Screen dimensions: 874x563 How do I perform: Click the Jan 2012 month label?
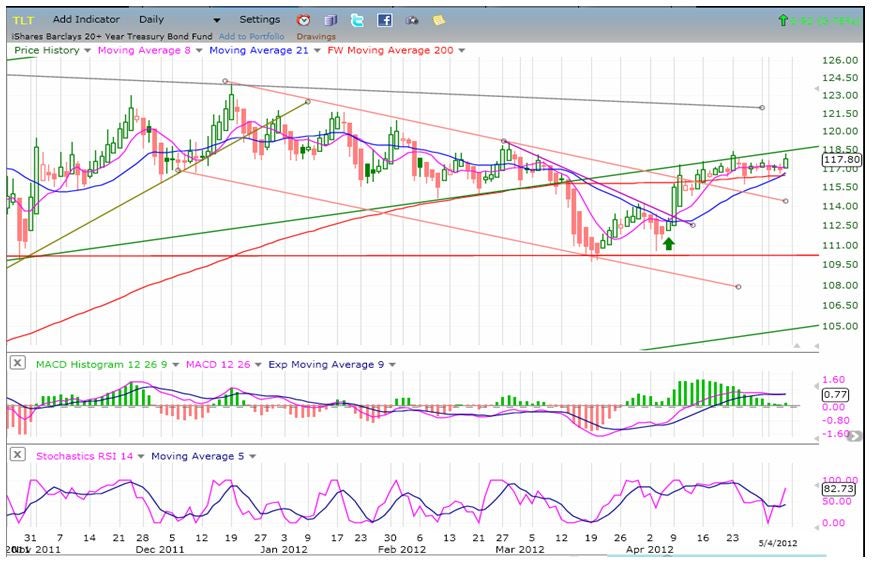point(284,549)
